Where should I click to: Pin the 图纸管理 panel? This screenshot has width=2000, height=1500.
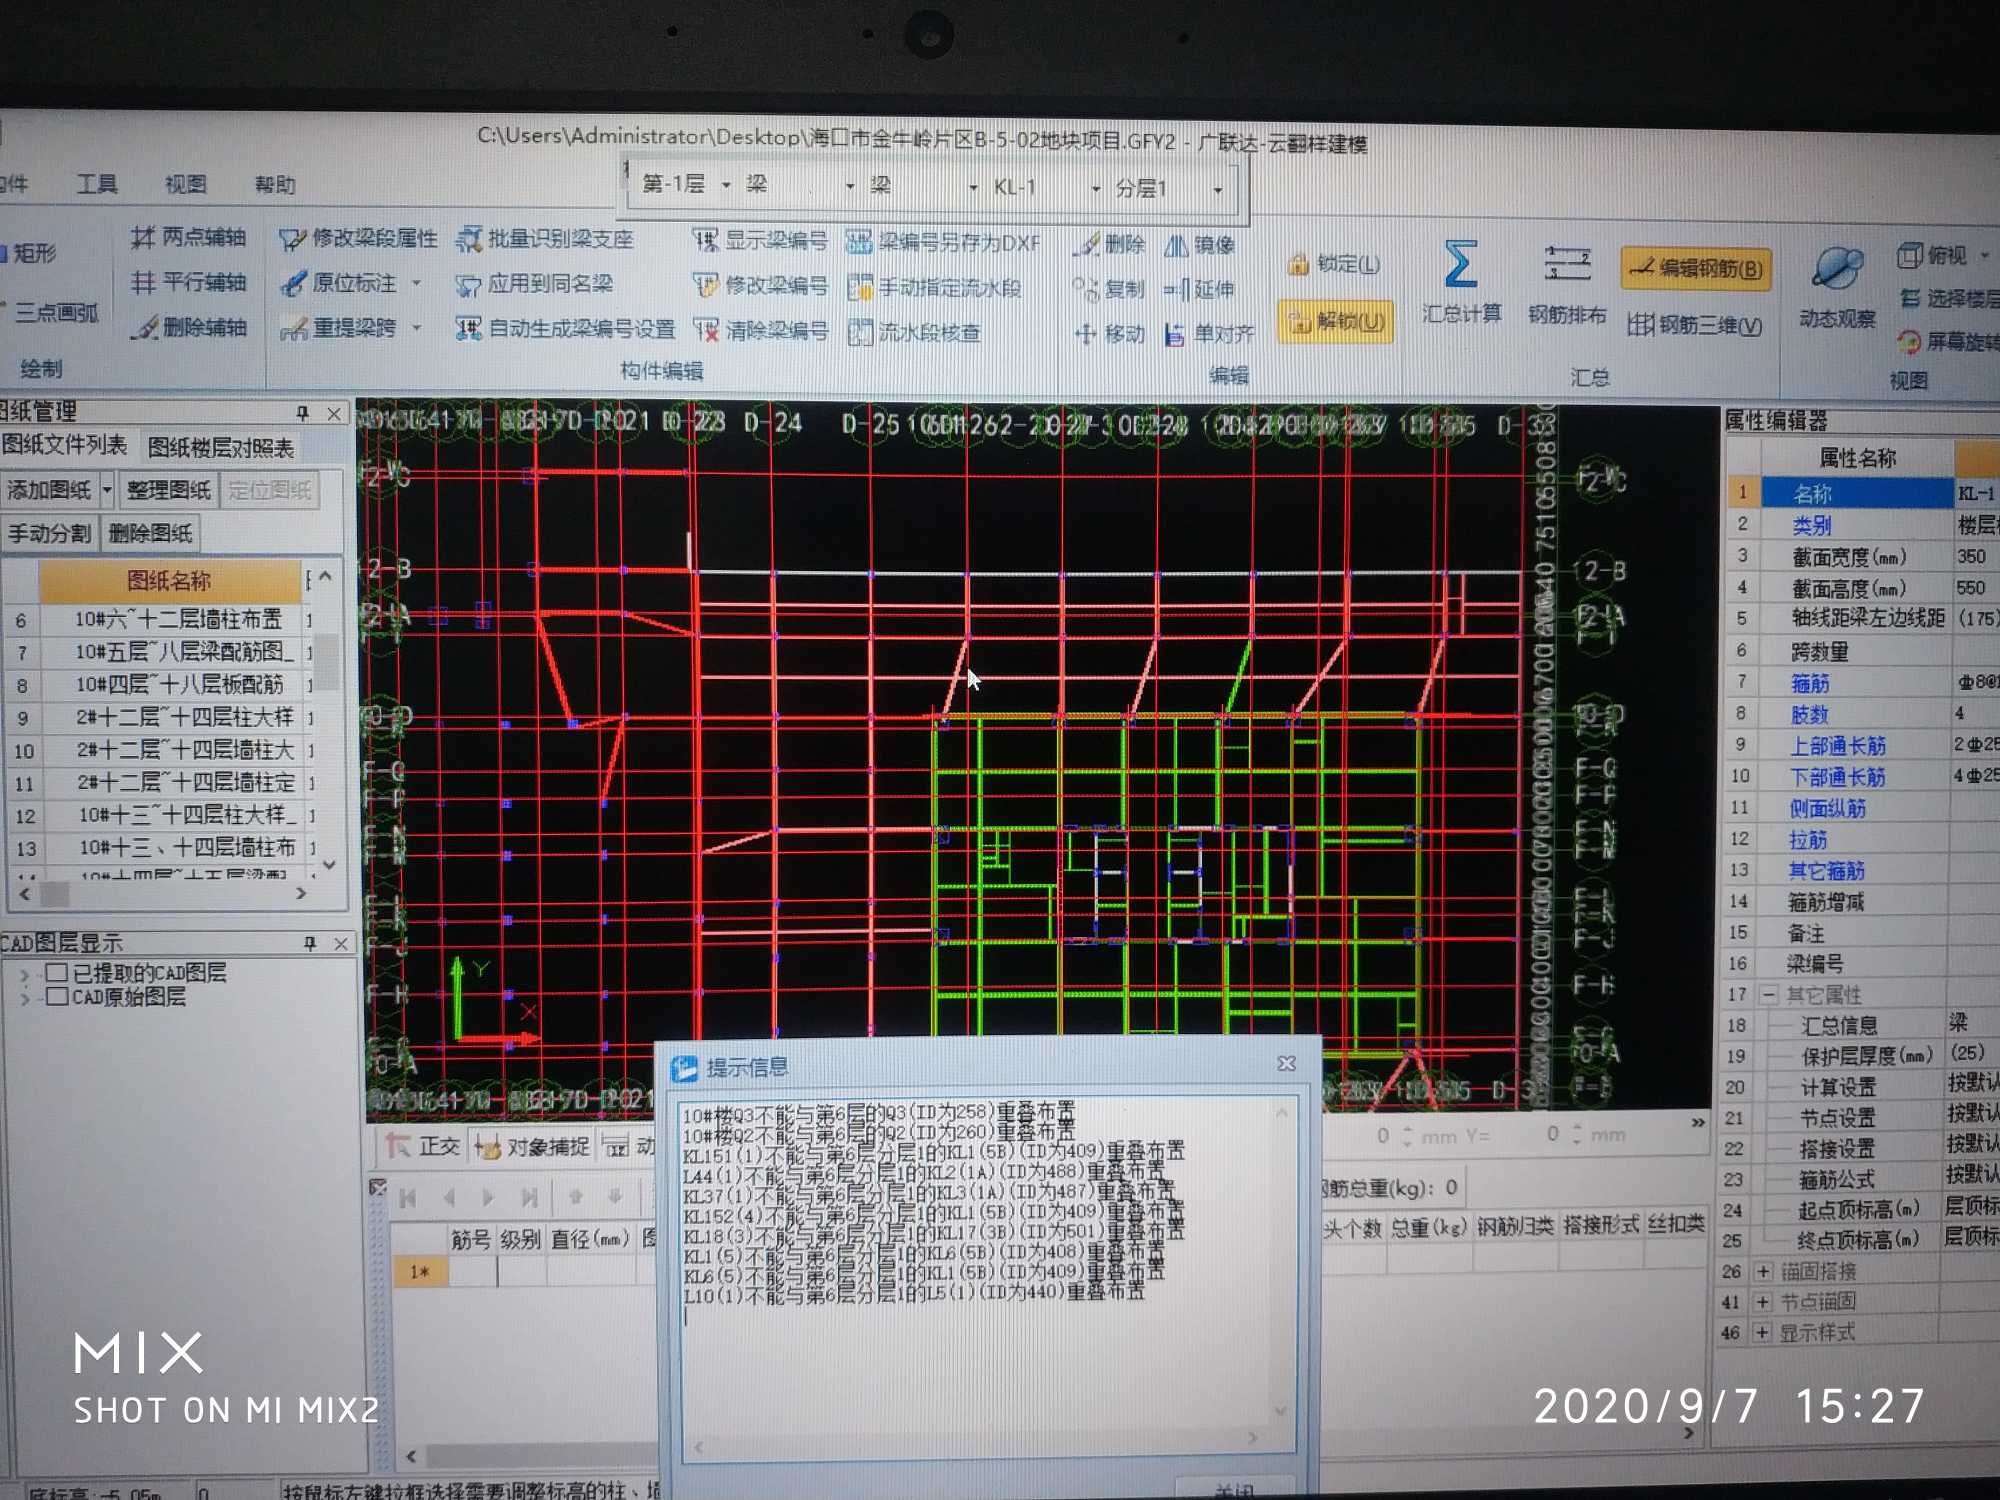[x=302, y=413]
